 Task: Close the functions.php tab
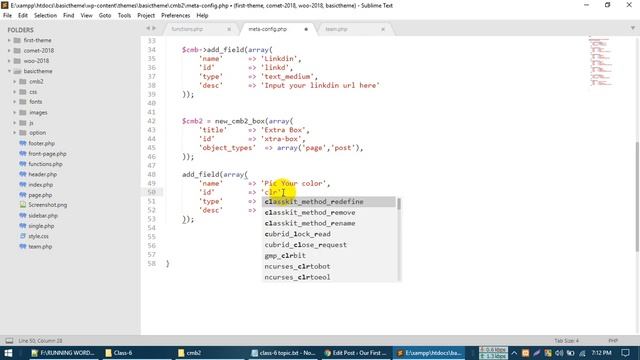229,29
